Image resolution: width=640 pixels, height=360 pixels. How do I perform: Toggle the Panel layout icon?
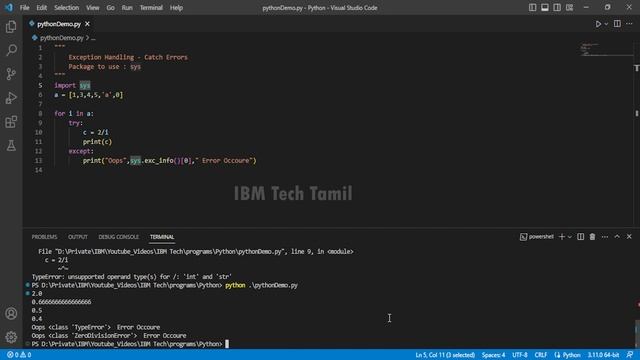(545, 7)
